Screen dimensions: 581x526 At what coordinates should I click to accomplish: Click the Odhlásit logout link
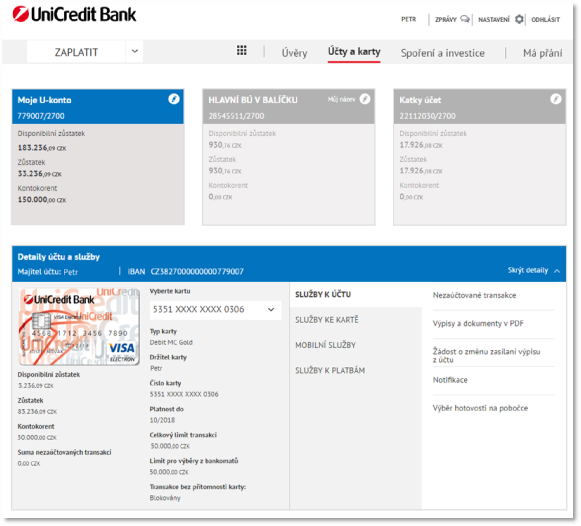[x=545, y=19]
